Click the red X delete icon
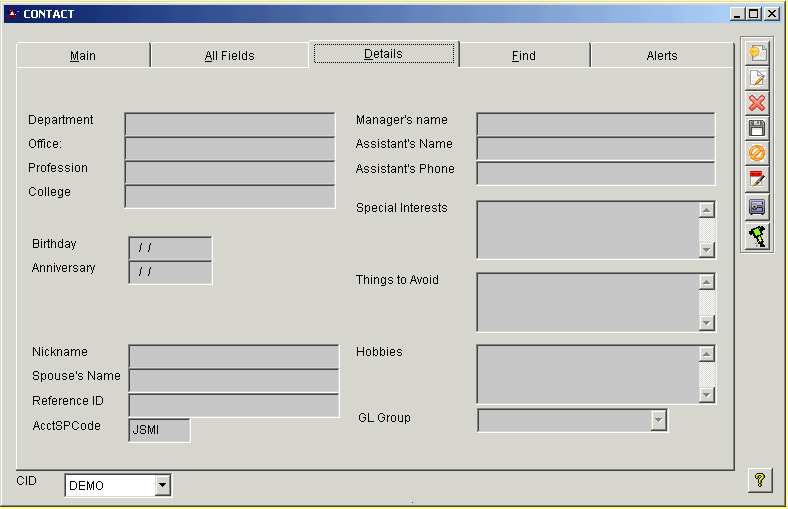 [x=757, y=103]
